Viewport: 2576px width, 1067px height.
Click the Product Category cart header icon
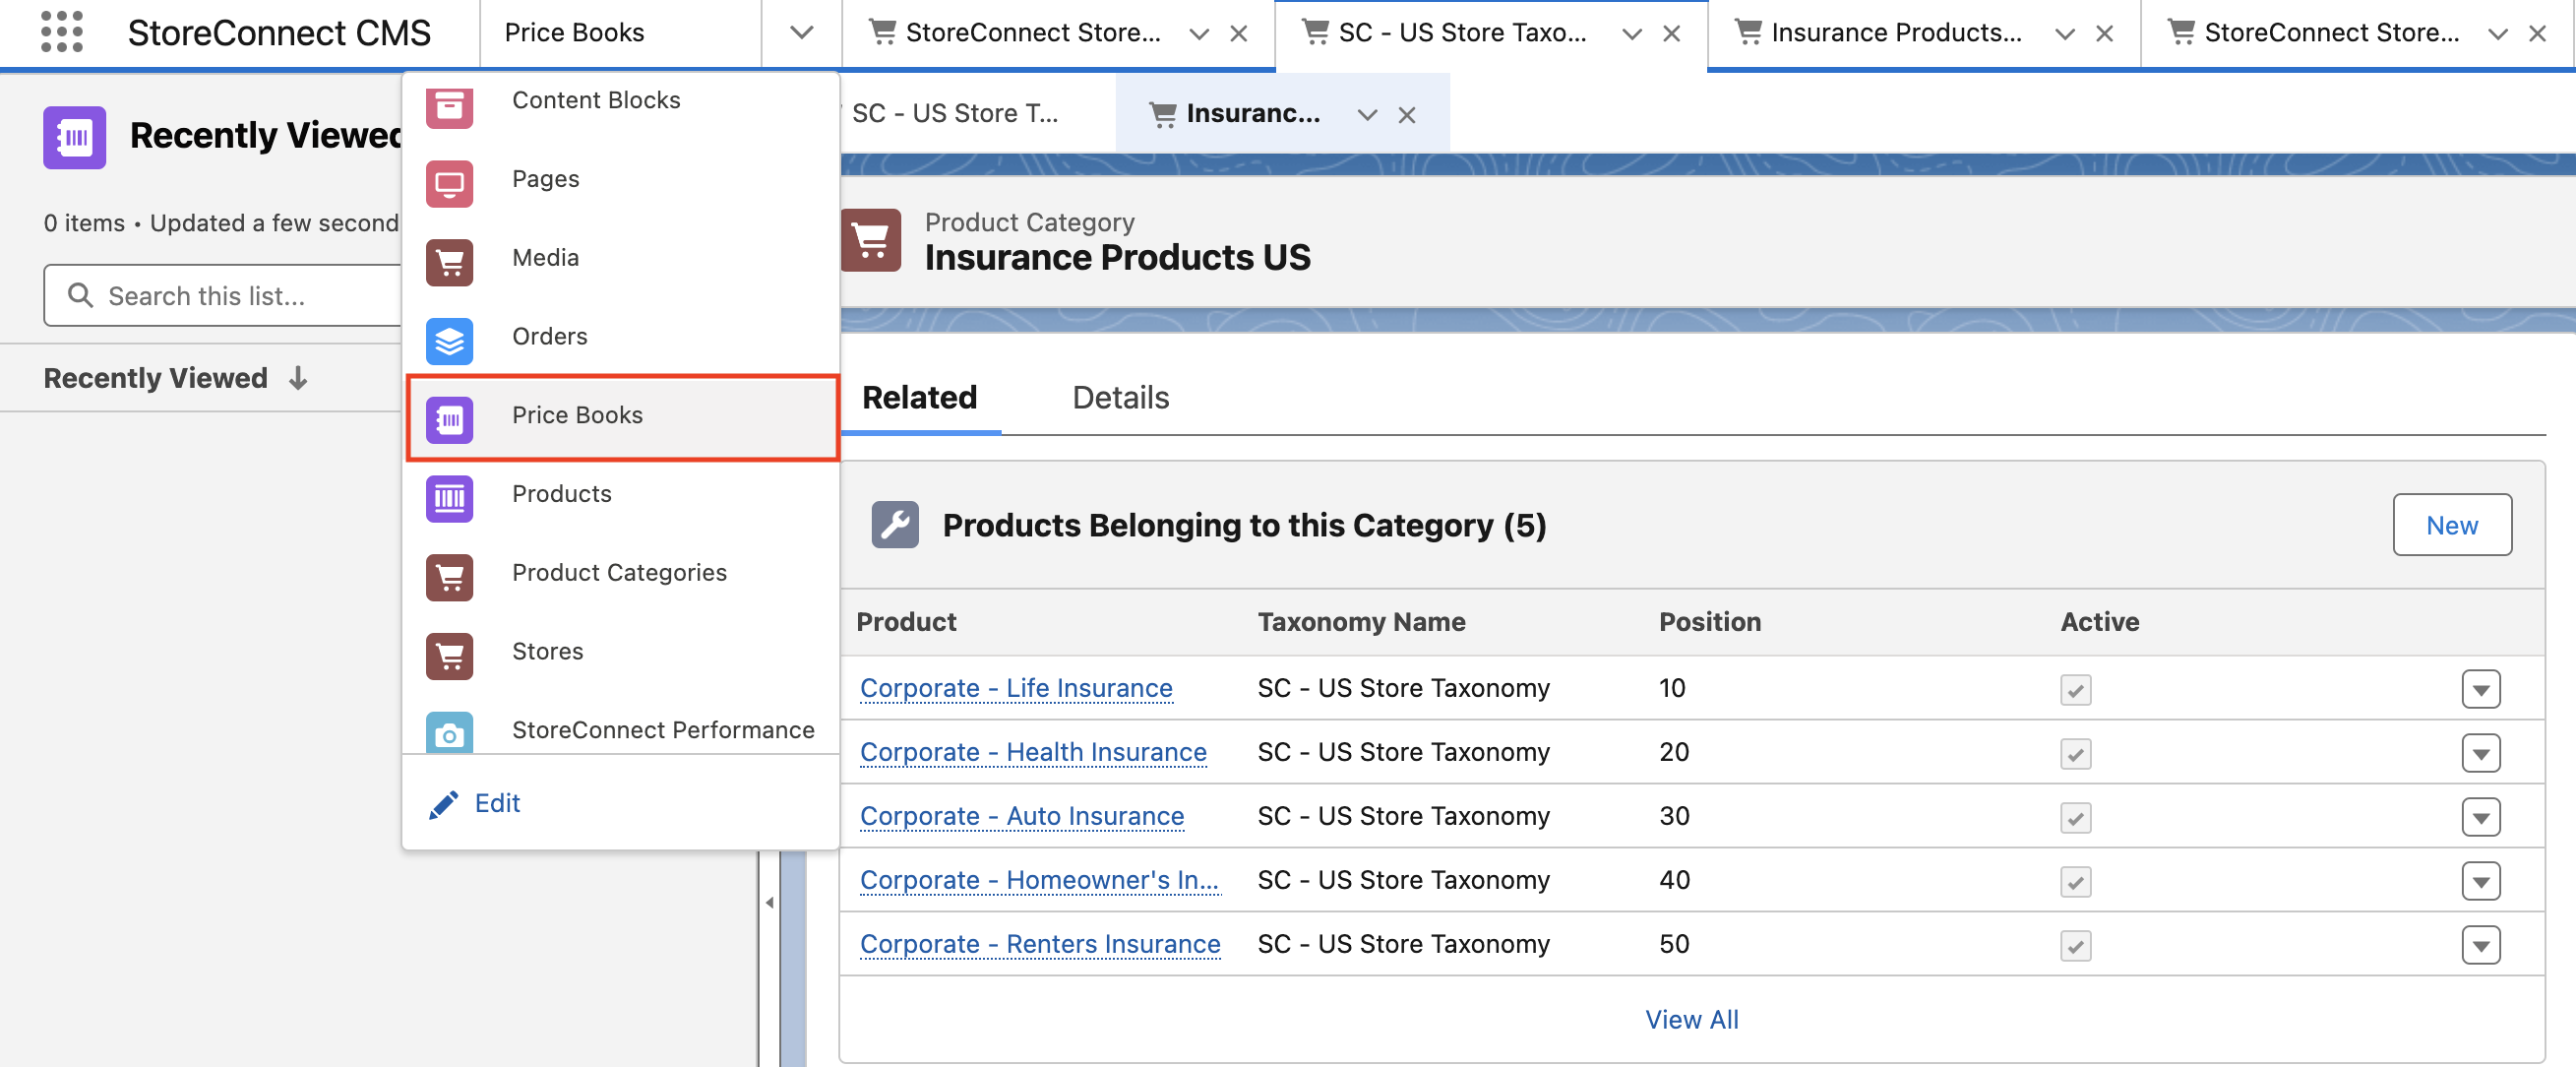click(871, 240)
